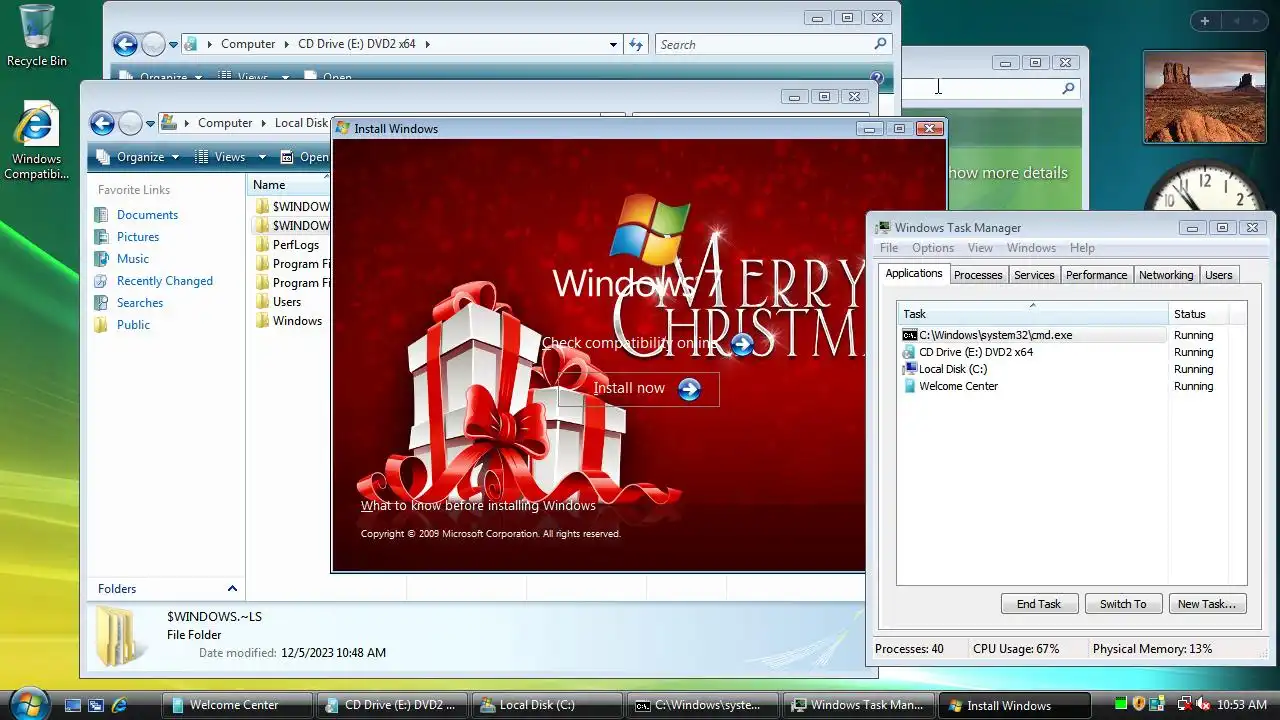
Task: Click the slideshow gadget picture
Action: coord(1204,97)
